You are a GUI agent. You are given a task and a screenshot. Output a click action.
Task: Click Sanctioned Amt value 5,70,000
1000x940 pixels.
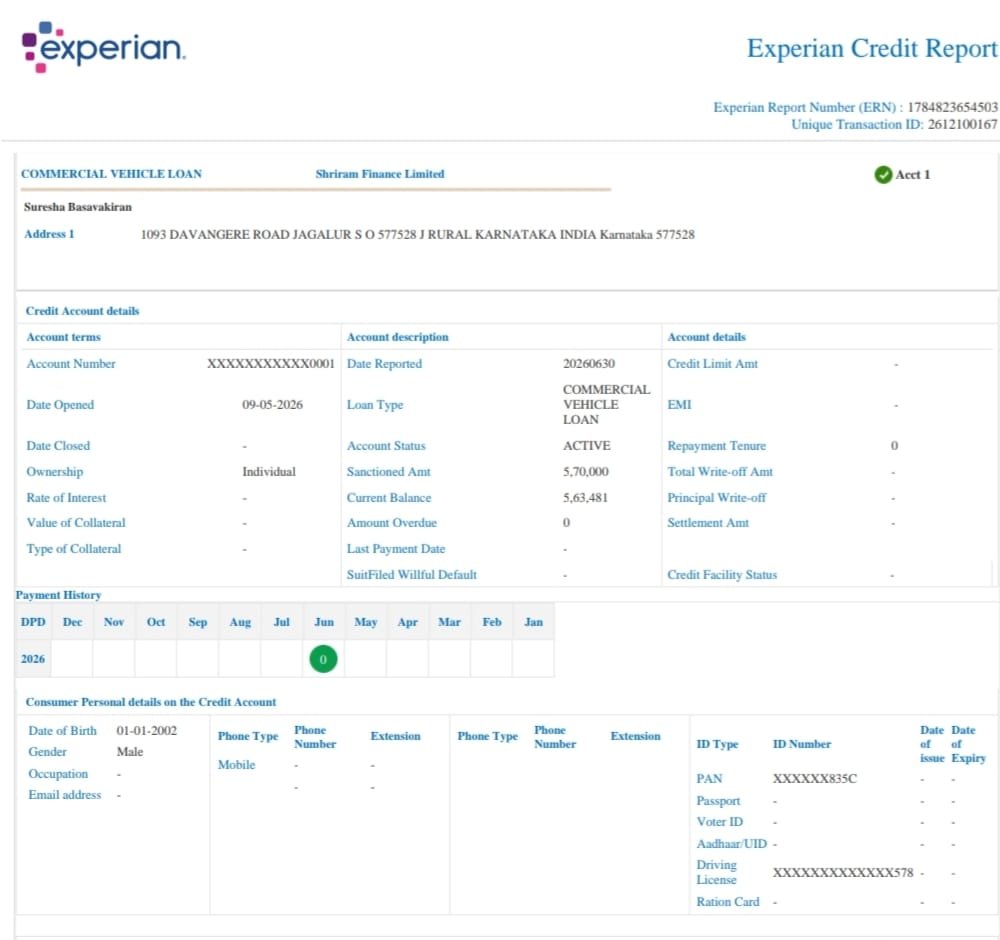pos(585,471)
